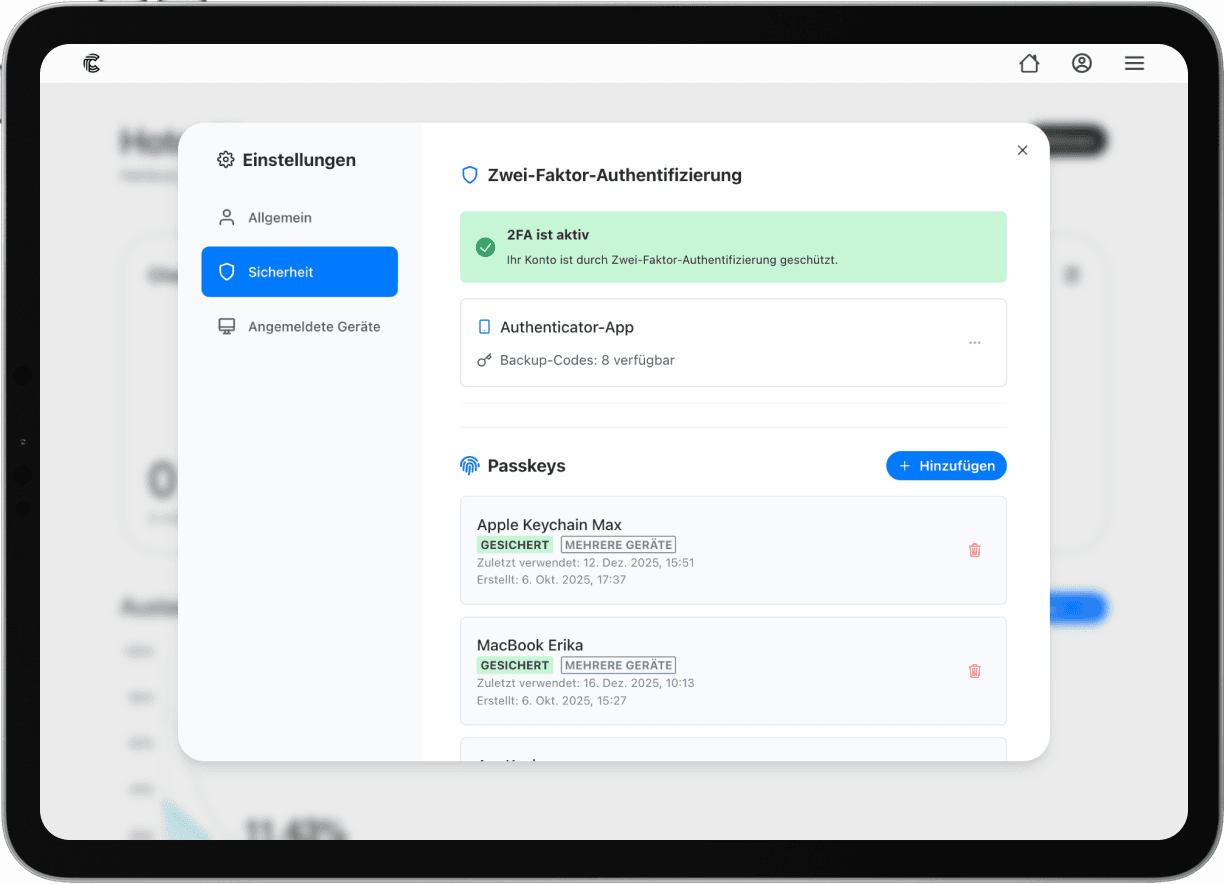
Task: Delete the Apple Keychain Max passkey
Action: tap(974, 550)
